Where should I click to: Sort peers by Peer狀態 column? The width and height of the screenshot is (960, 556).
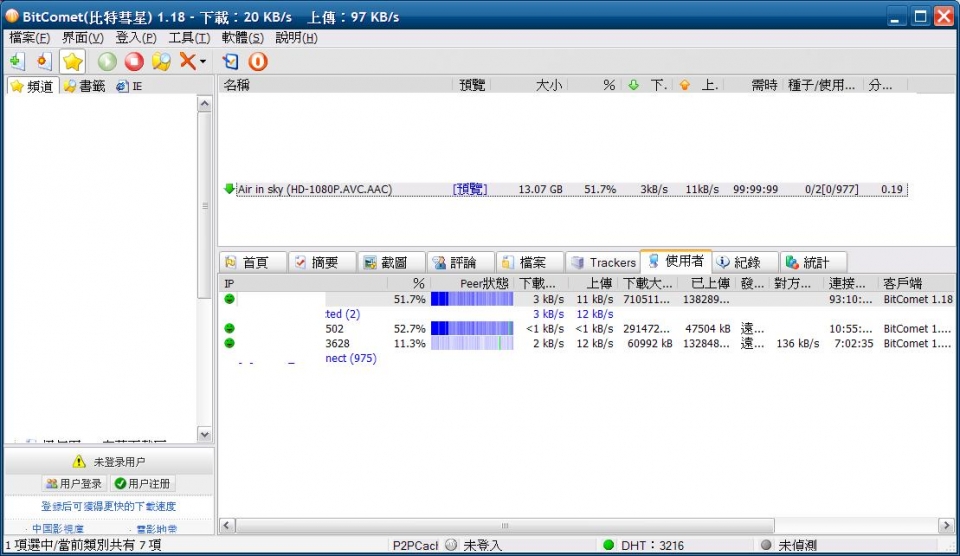pyautogui.click(x=473, y=284)
